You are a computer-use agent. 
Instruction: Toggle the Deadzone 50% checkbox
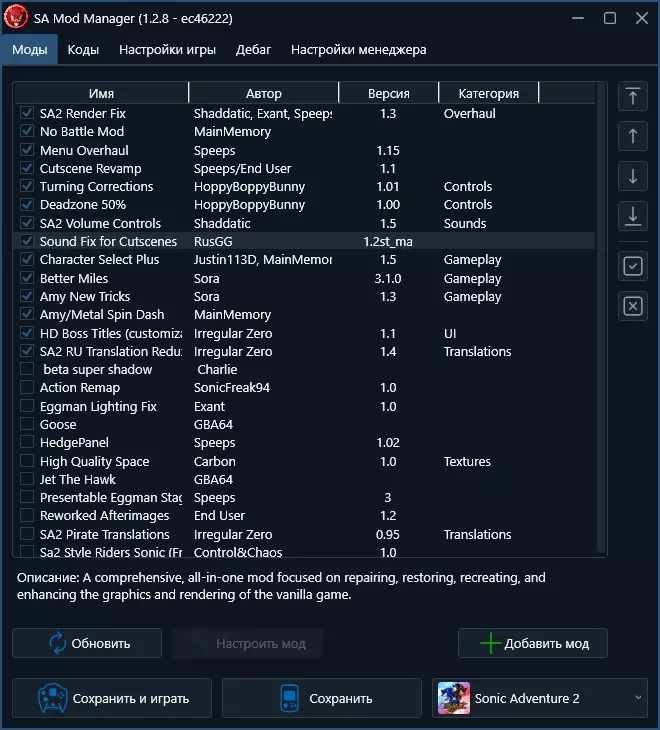[27, 204]
